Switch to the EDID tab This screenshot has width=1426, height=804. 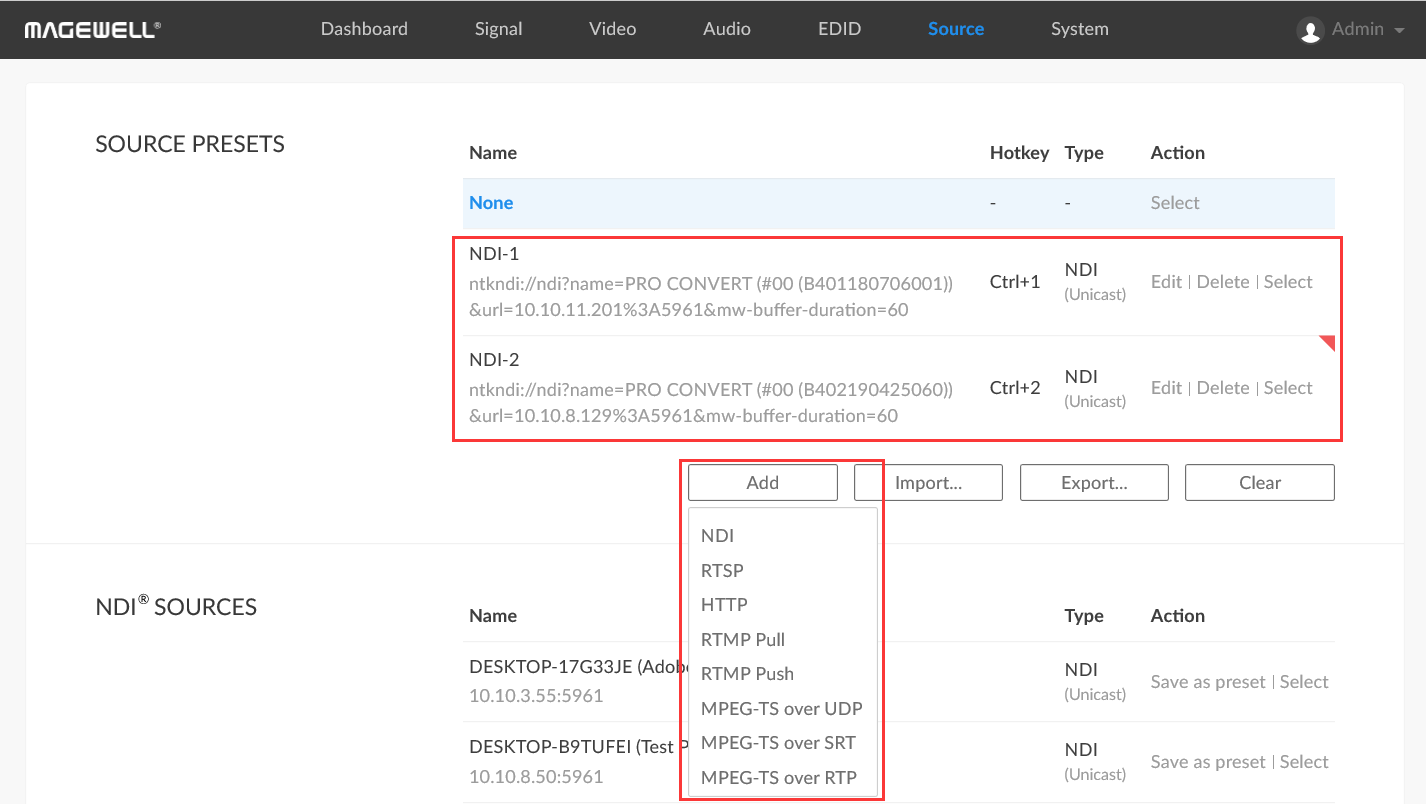[x=839, y=29]
